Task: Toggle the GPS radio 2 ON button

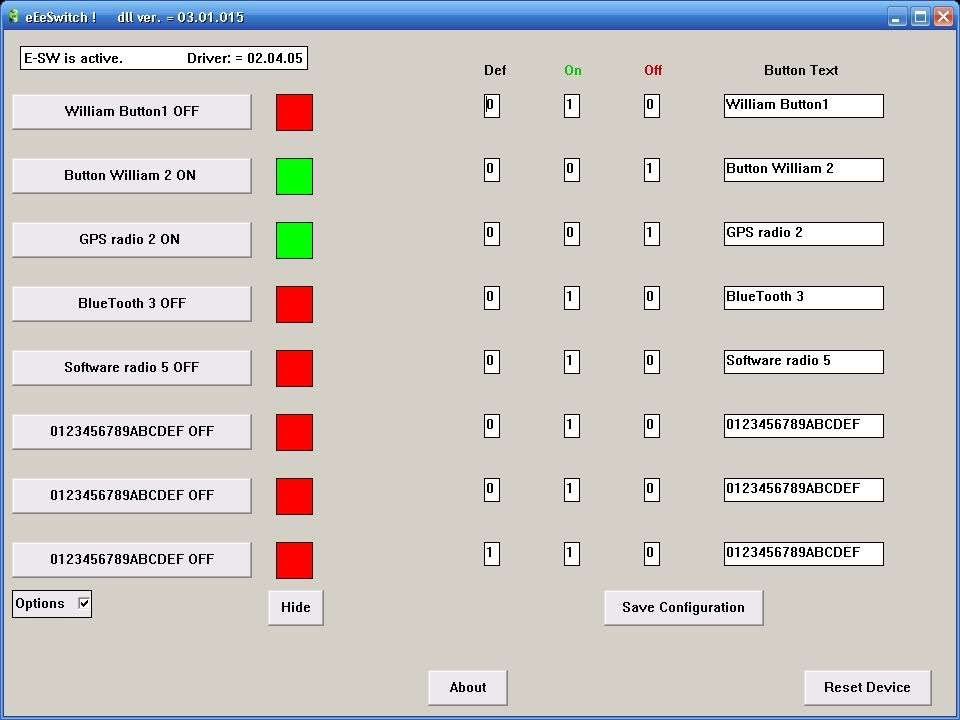Action: [131, 240]
